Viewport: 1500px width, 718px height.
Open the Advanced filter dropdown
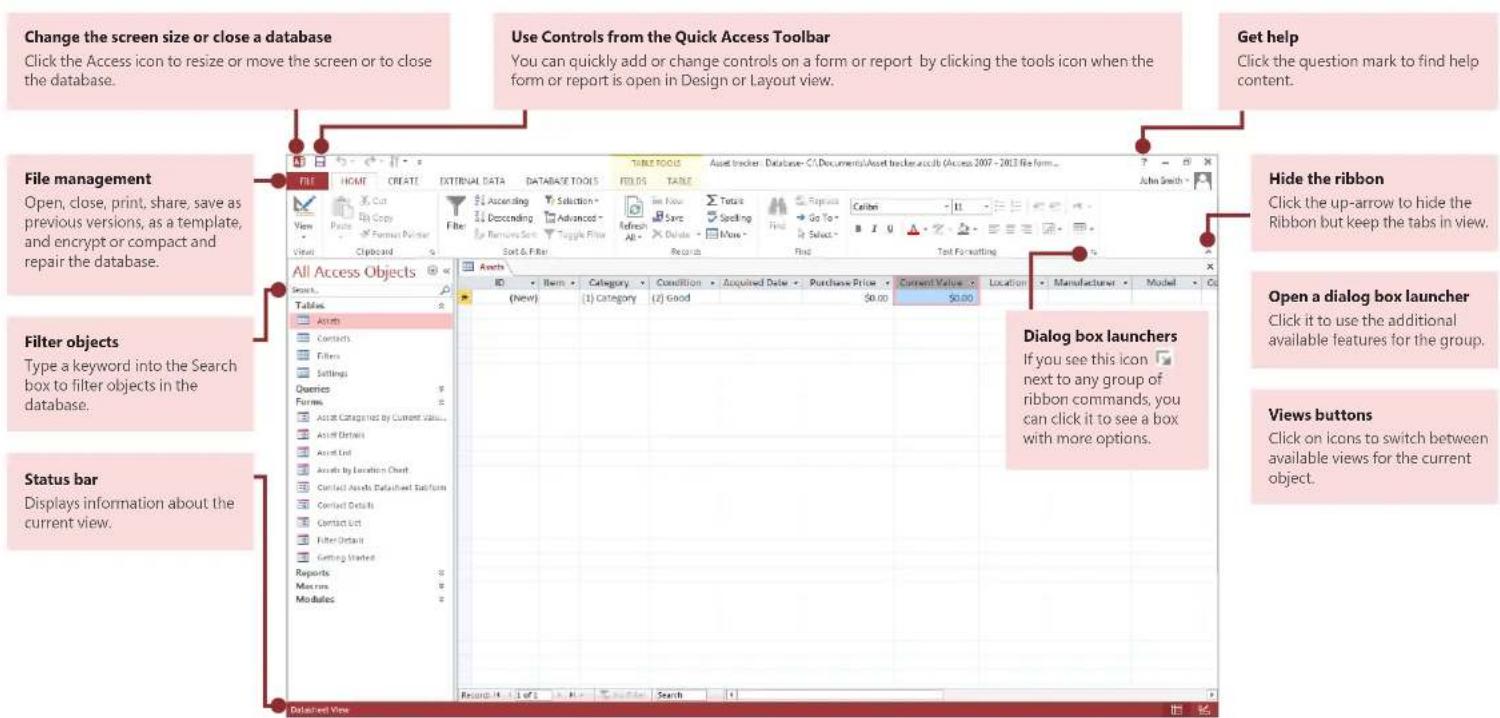click(x=573, y=218)
